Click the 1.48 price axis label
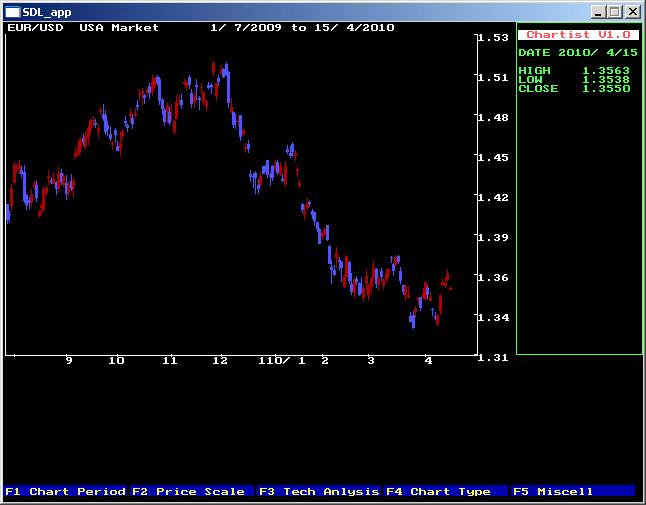The height and width of the screenshot is (505, 646). click(494, 117)
